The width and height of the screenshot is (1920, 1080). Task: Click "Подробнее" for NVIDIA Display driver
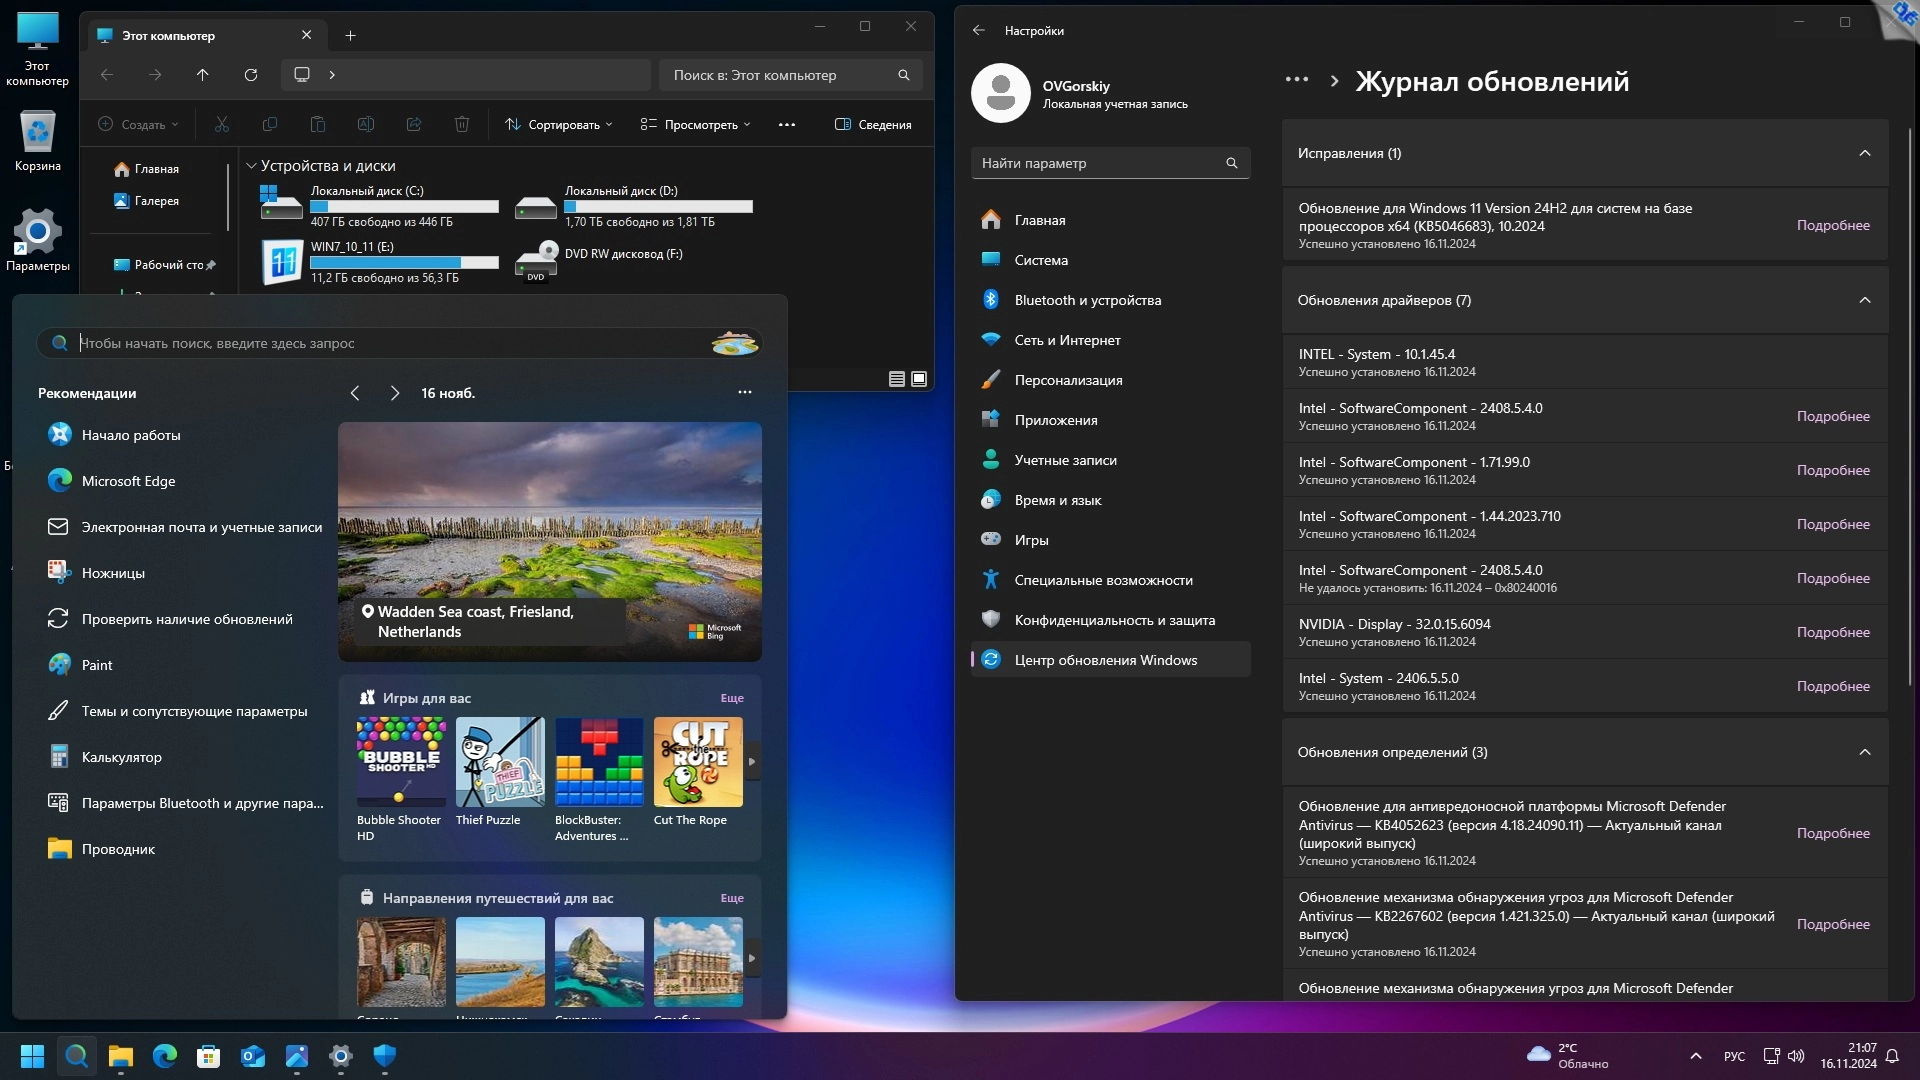click(x=1832, y=632)
